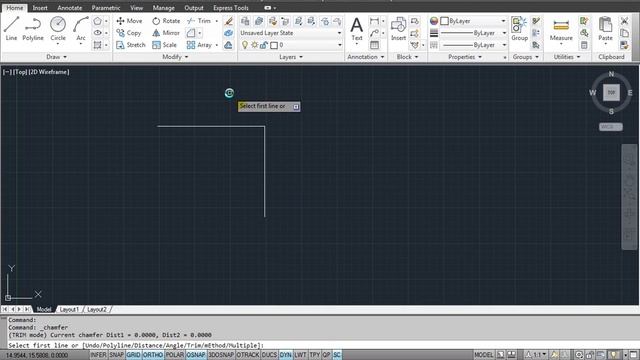Open the View ribbon tab
The width and height of the screenshot is (640, 360).
136,8
